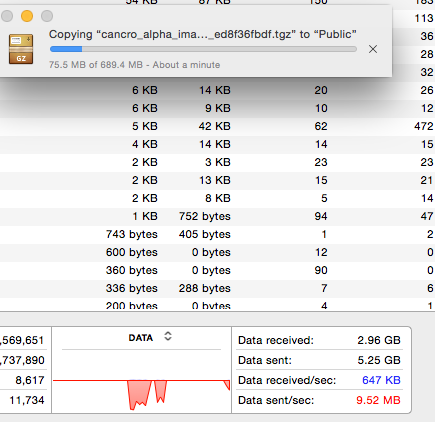Select the row with 600 bytes and 12 packets
This screenshot has width=435, height=422.
pos(217,252)
